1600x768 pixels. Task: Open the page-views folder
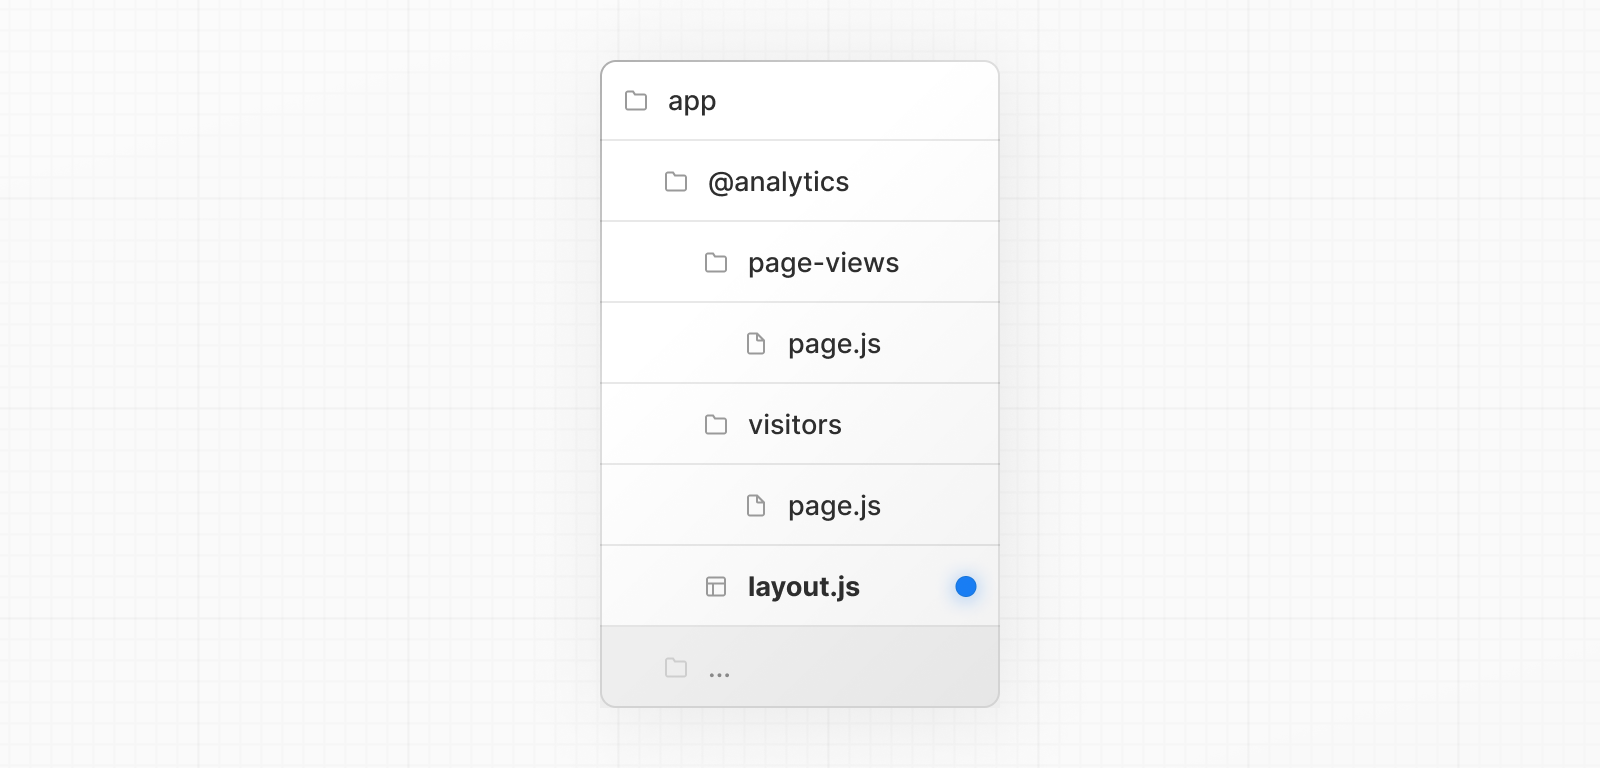click(823, 263)
